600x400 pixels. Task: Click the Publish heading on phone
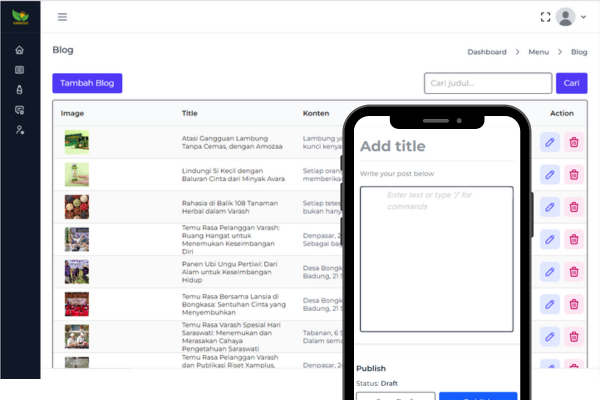pyautogui.click(x=371, y=368)
